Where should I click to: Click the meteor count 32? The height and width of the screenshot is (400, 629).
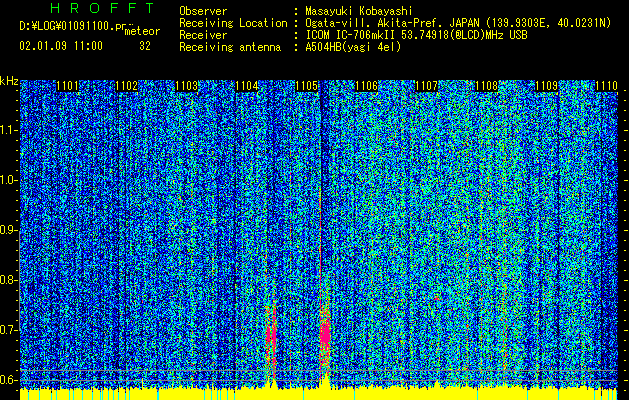(x=145, y=46)
